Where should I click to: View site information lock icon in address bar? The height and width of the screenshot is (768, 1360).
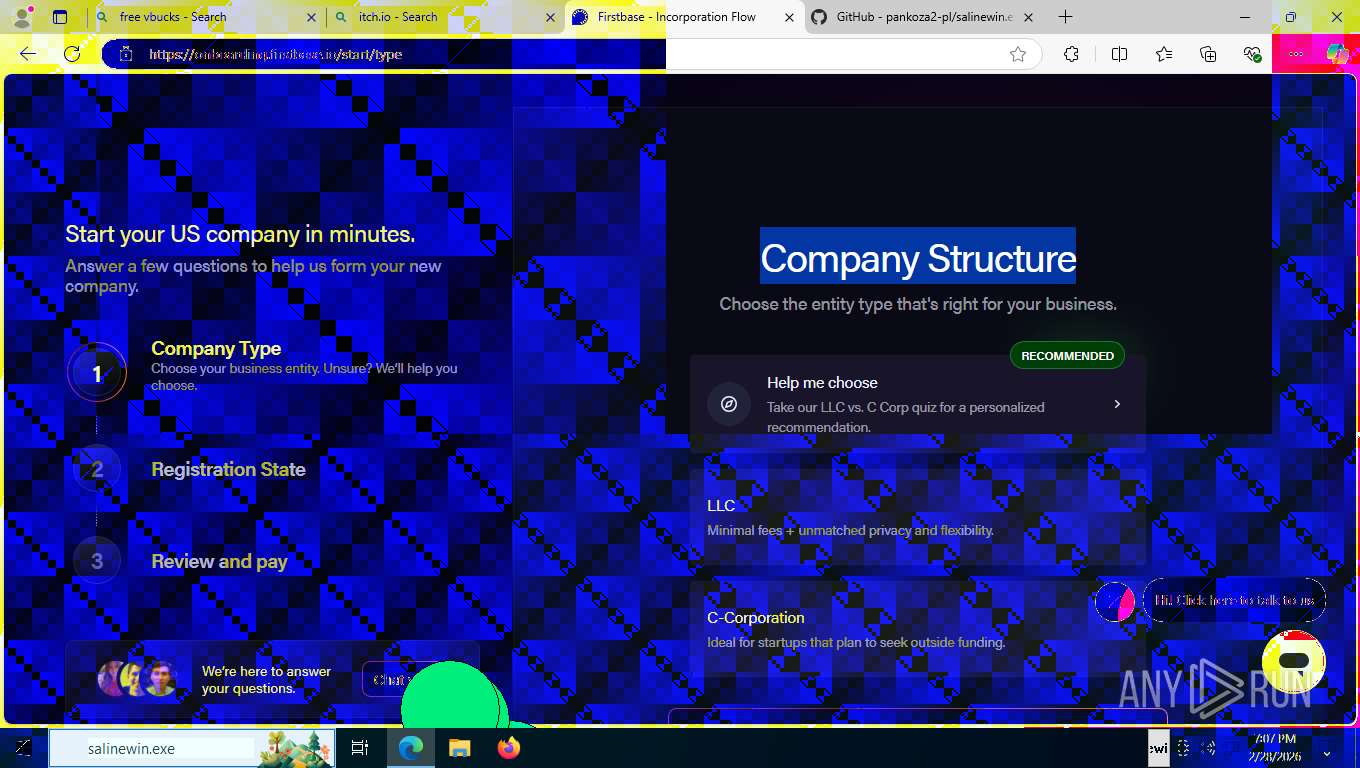click(x=126, y=54)
